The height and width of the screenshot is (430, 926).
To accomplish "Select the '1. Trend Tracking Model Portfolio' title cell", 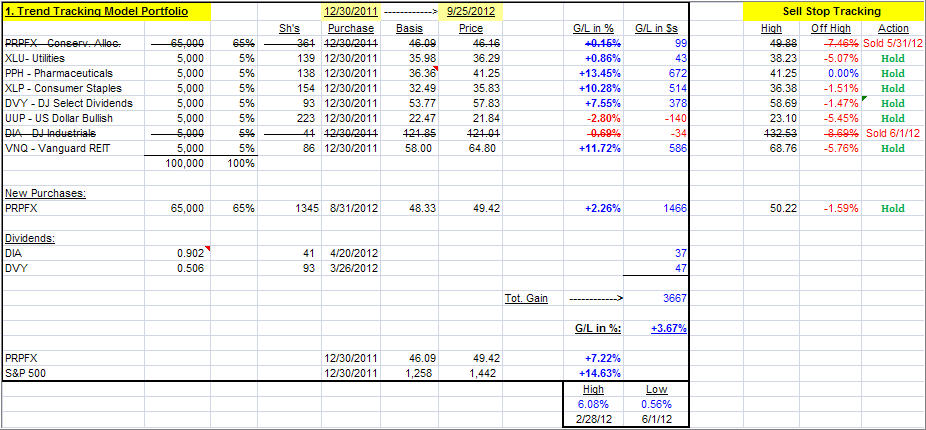I will (106, 11).
